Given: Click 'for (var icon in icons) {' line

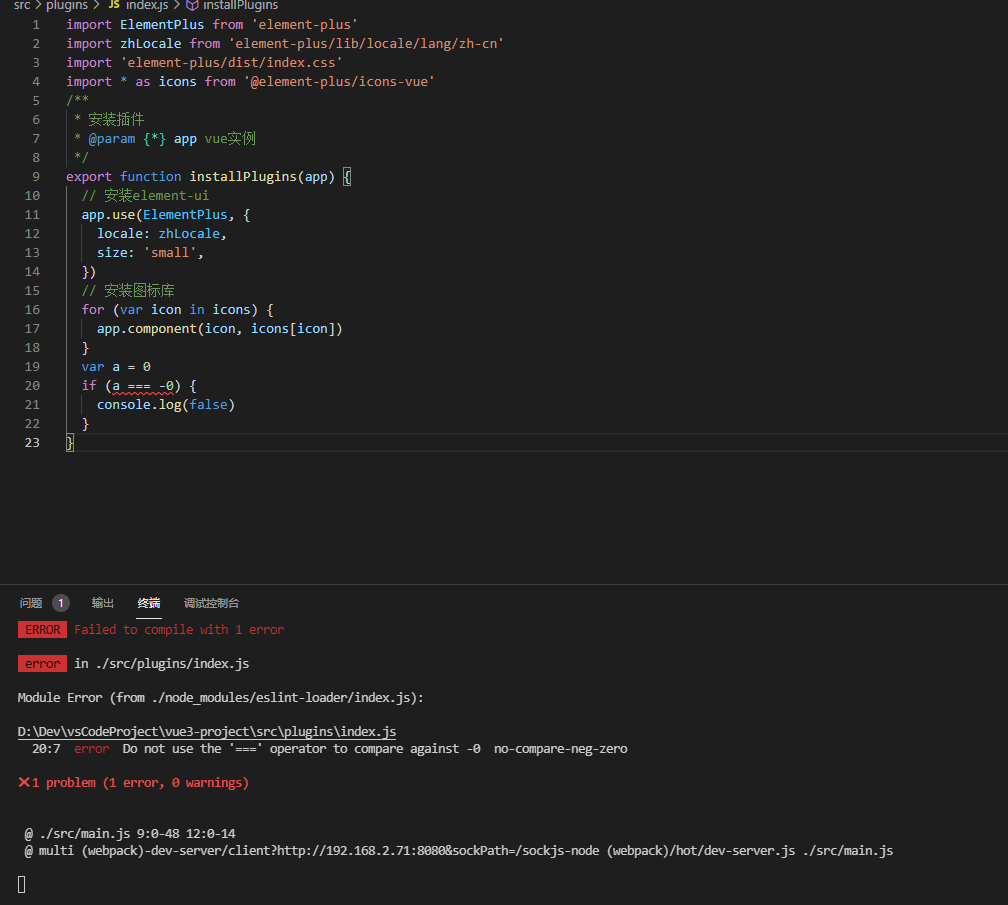Looking at the screenshot, I should tap(177, 310).
